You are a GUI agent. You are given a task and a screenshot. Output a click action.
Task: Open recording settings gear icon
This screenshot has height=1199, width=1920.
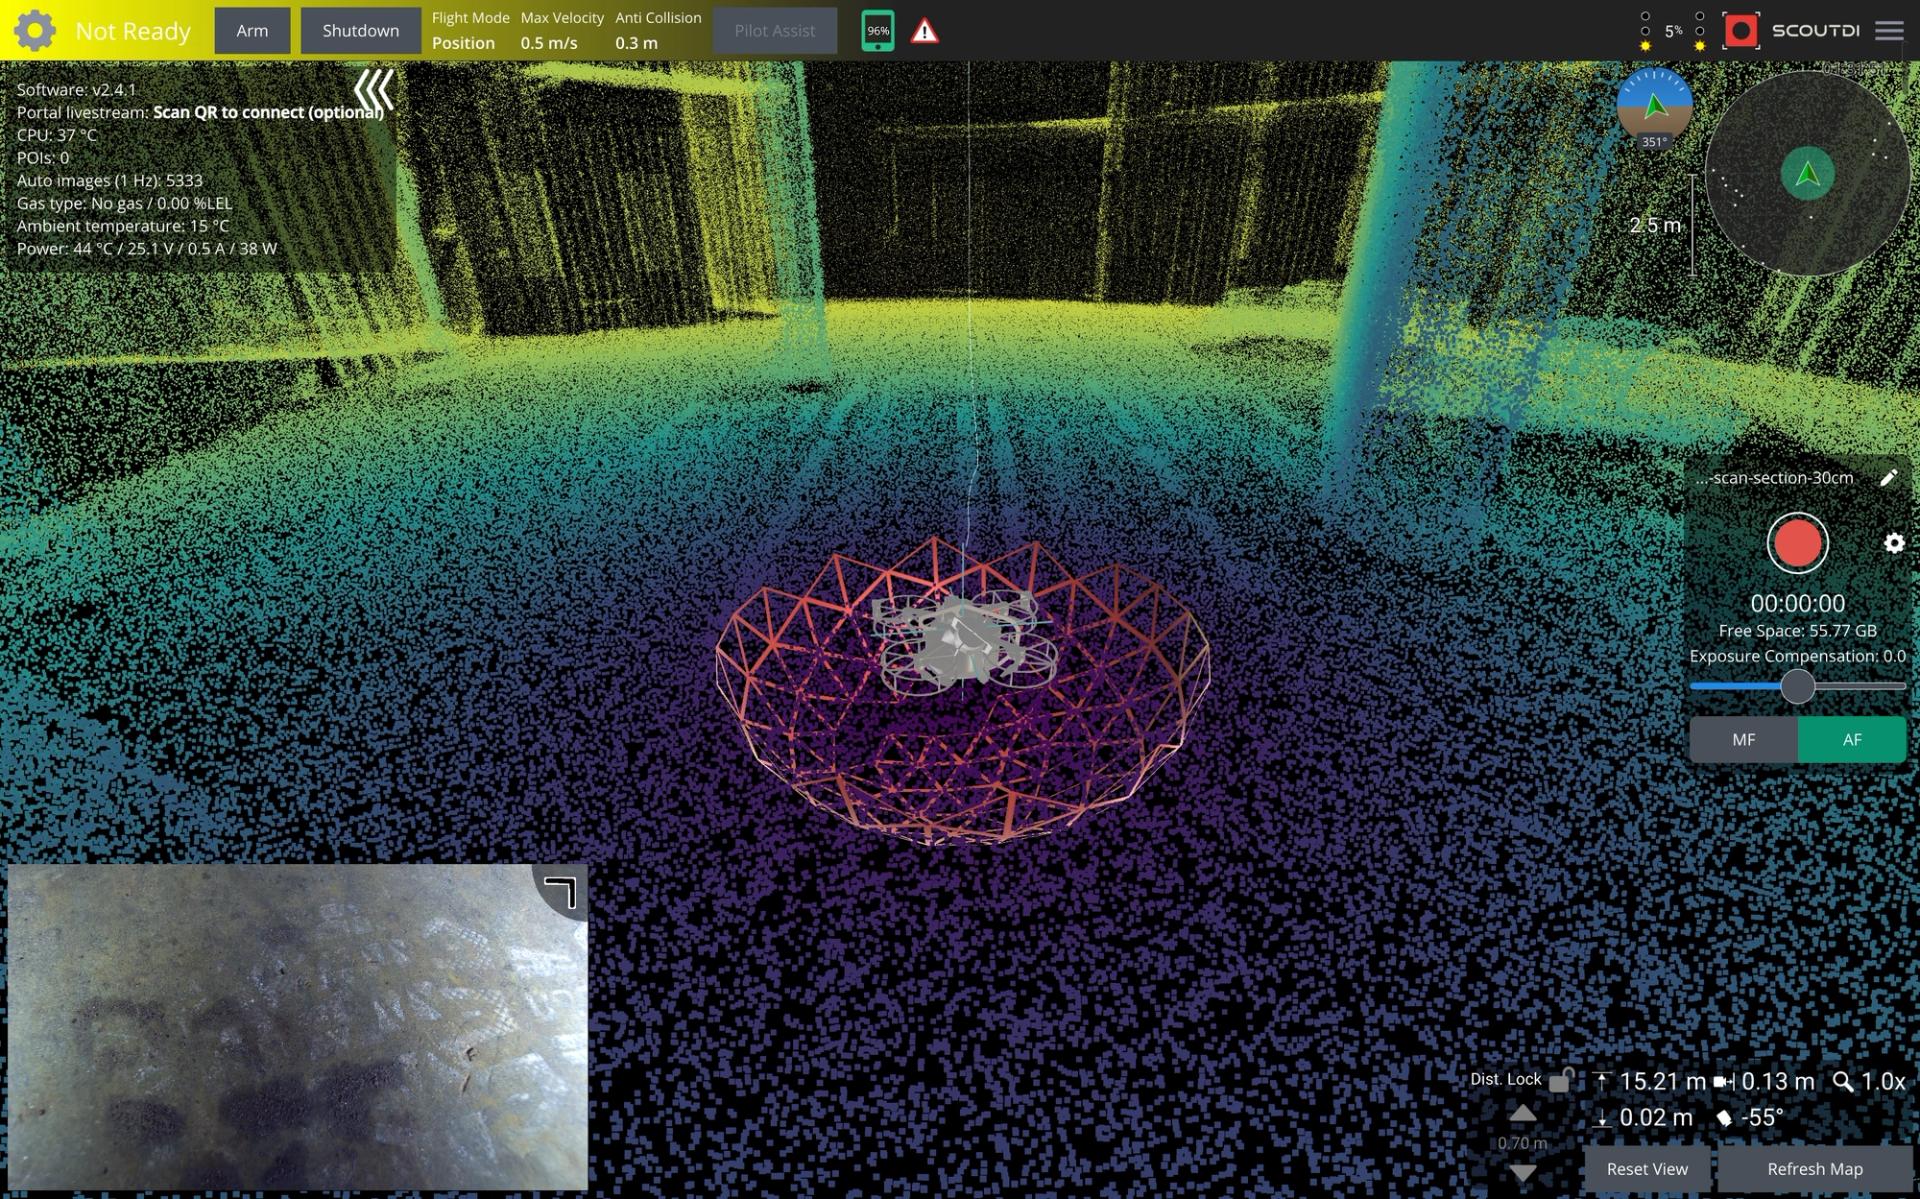1894,543
